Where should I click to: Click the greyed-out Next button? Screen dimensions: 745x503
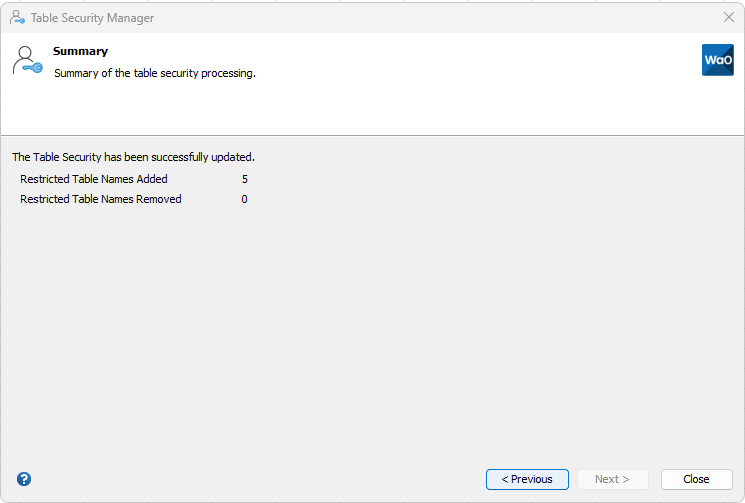(x=612, y=479)
